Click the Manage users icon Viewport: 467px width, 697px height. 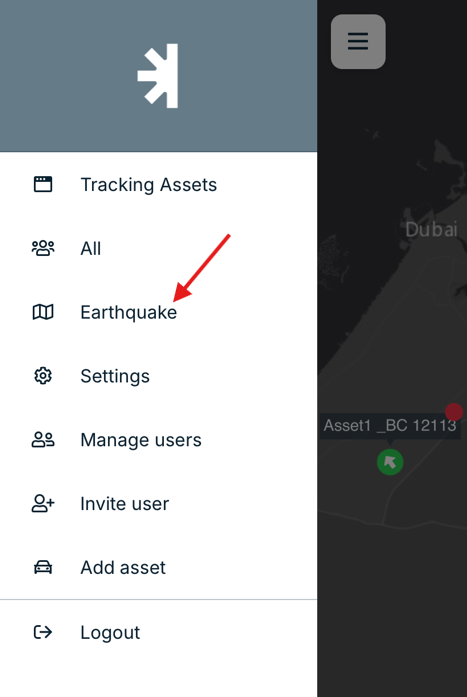tap(43, 440)
